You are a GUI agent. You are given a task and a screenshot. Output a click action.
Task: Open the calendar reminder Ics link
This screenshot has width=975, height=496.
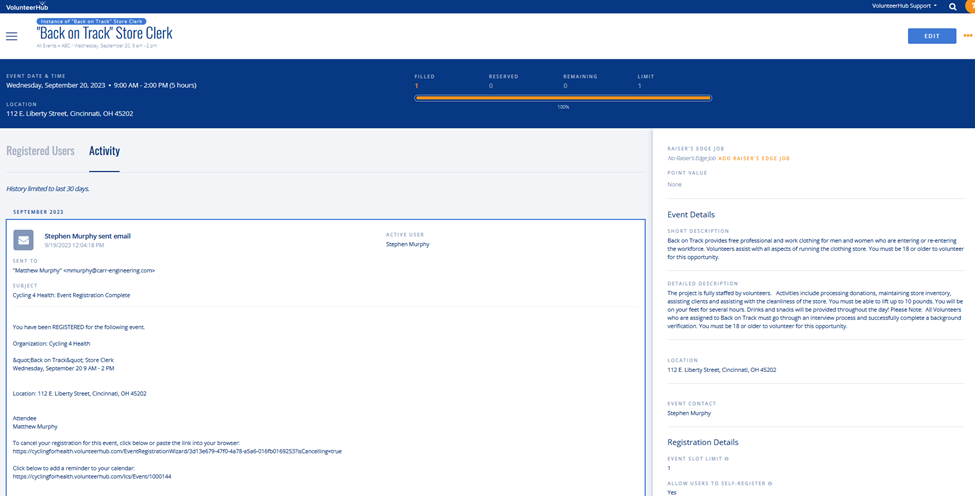pyautogui.click(x=92, y=476)
